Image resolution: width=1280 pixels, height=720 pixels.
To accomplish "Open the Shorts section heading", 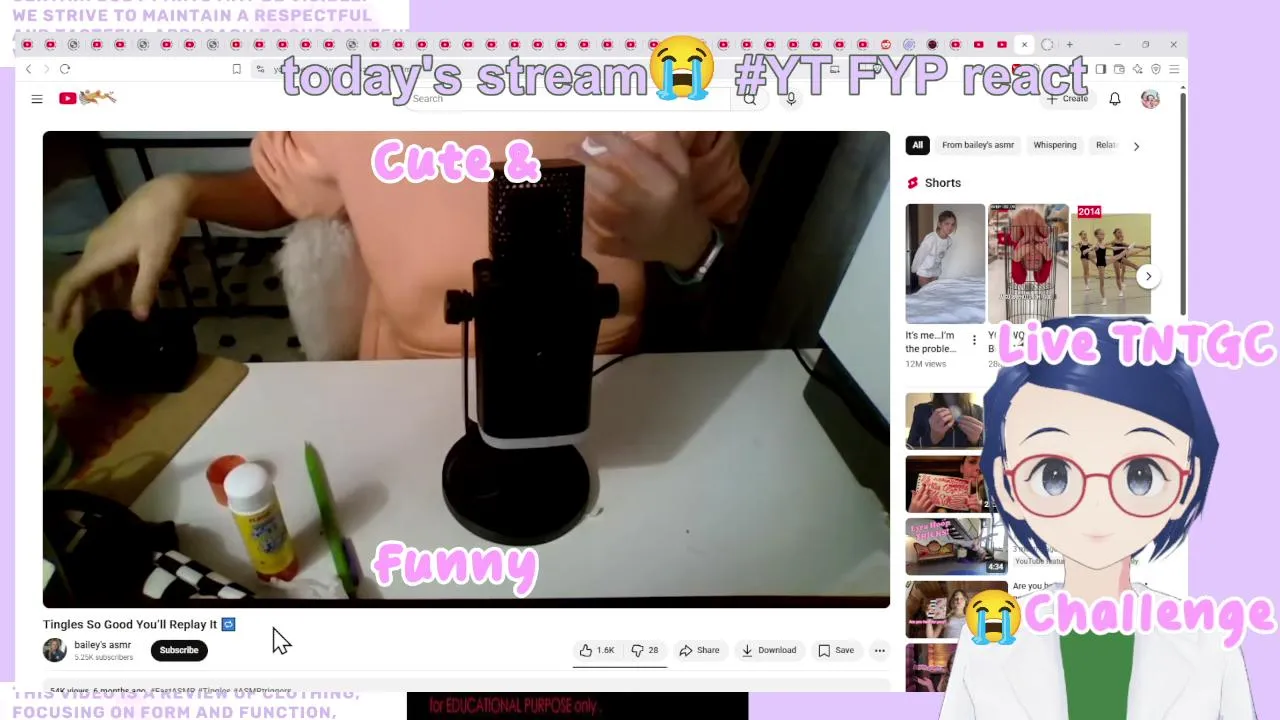I will (943, 183).
